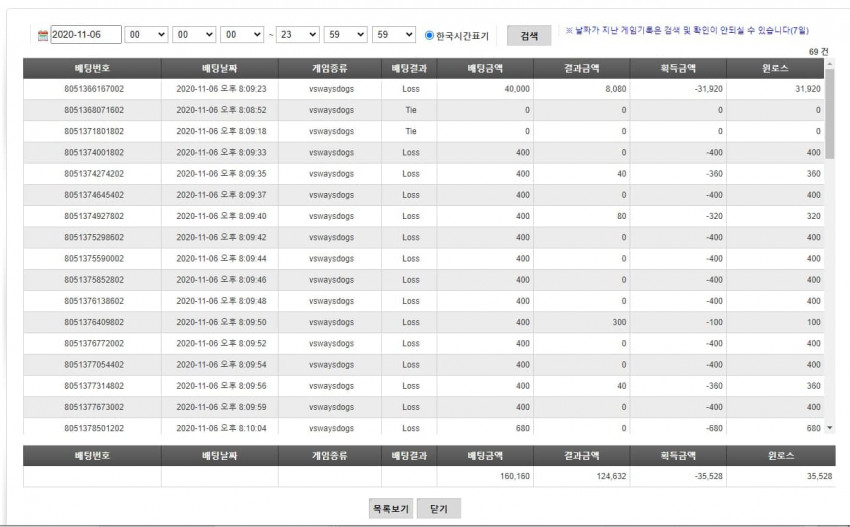Open the start hour dropdown
Viewport: 850px width, 527px height.
click(146, 35)
